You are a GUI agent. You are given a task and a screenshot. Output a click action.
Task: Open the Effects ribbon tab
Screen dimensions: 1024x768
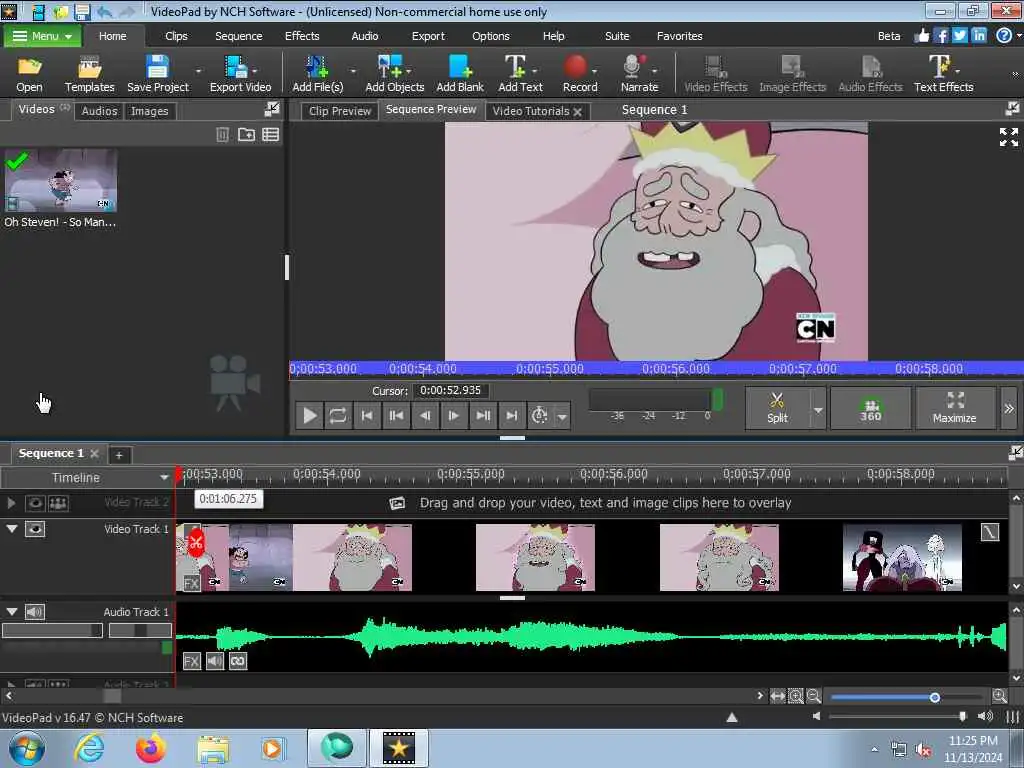302,36
